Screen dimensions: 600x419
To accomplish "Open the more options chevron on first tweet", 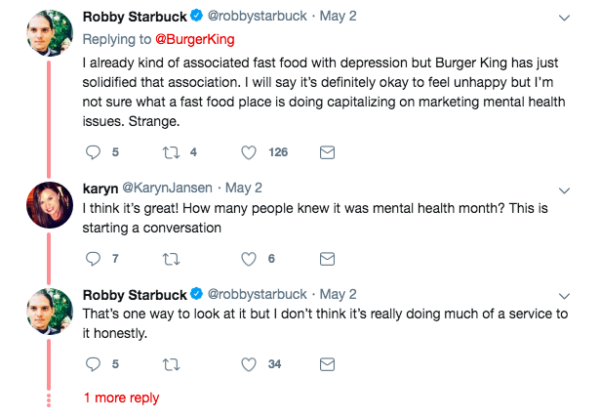I will coord(564,18).
